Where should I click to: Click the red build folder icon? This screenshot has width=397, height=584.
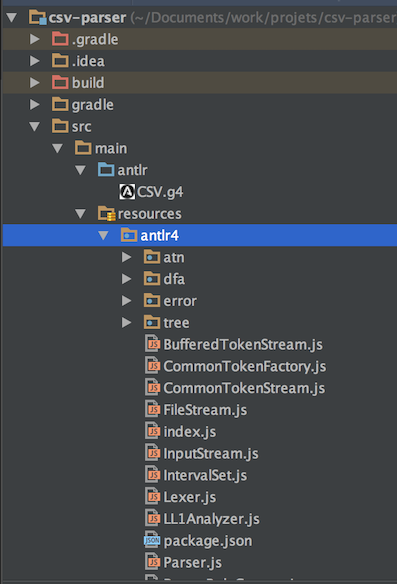tap(60, 83)
